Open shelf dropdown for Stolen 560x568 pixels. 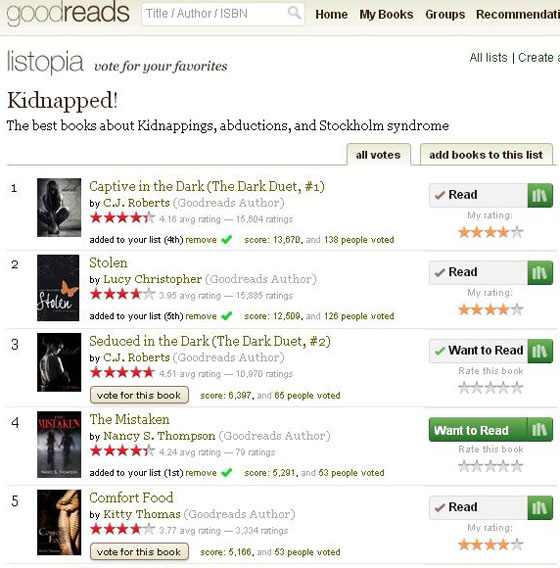[540, 272]
